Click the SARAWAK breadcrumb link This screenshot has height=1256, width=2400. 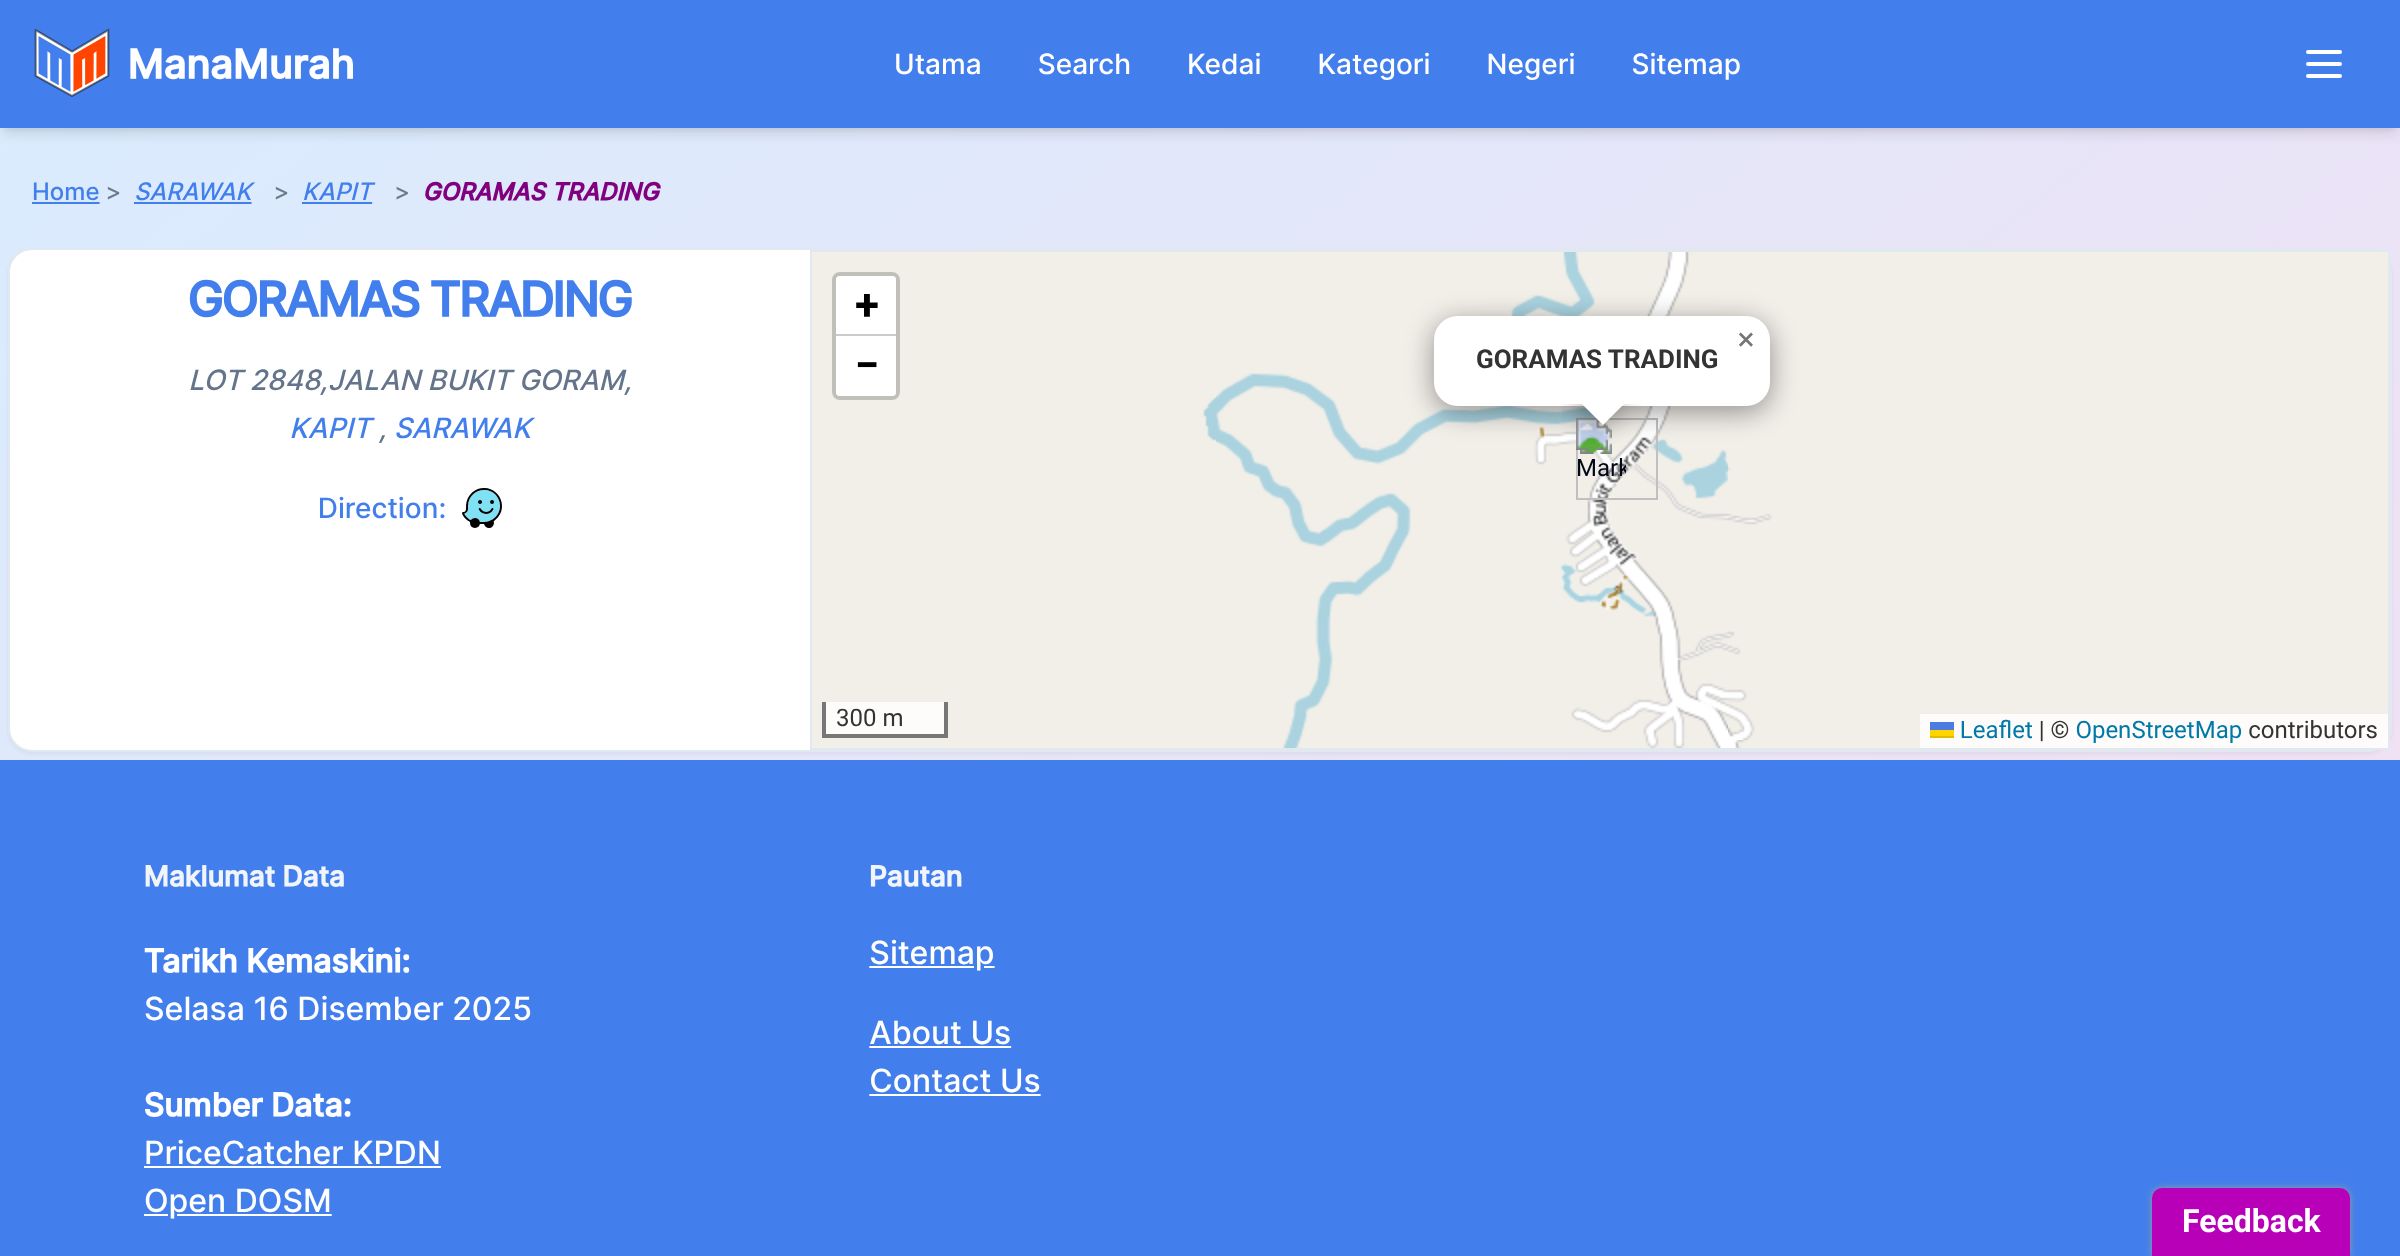194,191
